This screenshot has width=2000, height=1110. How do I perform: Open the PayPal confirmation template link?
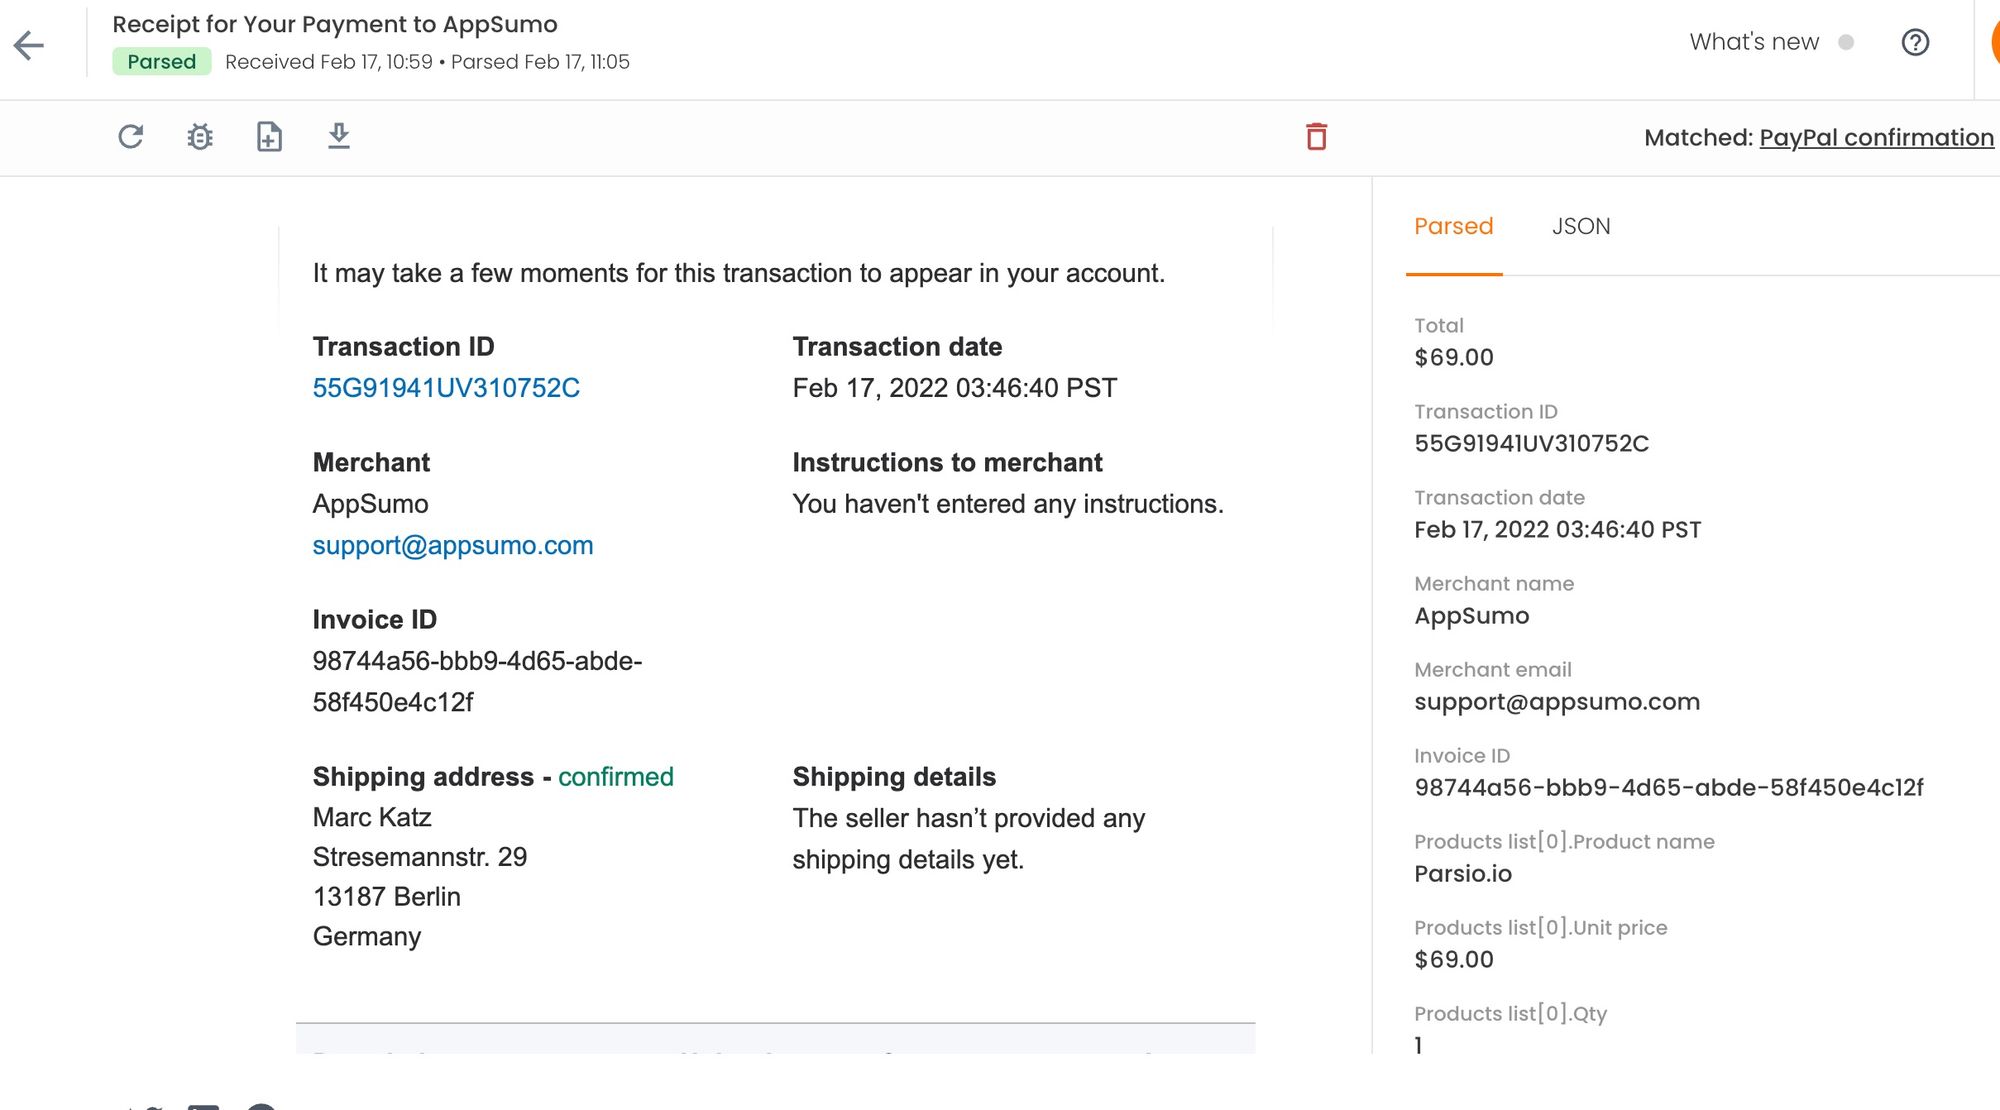pos(1876,138)
